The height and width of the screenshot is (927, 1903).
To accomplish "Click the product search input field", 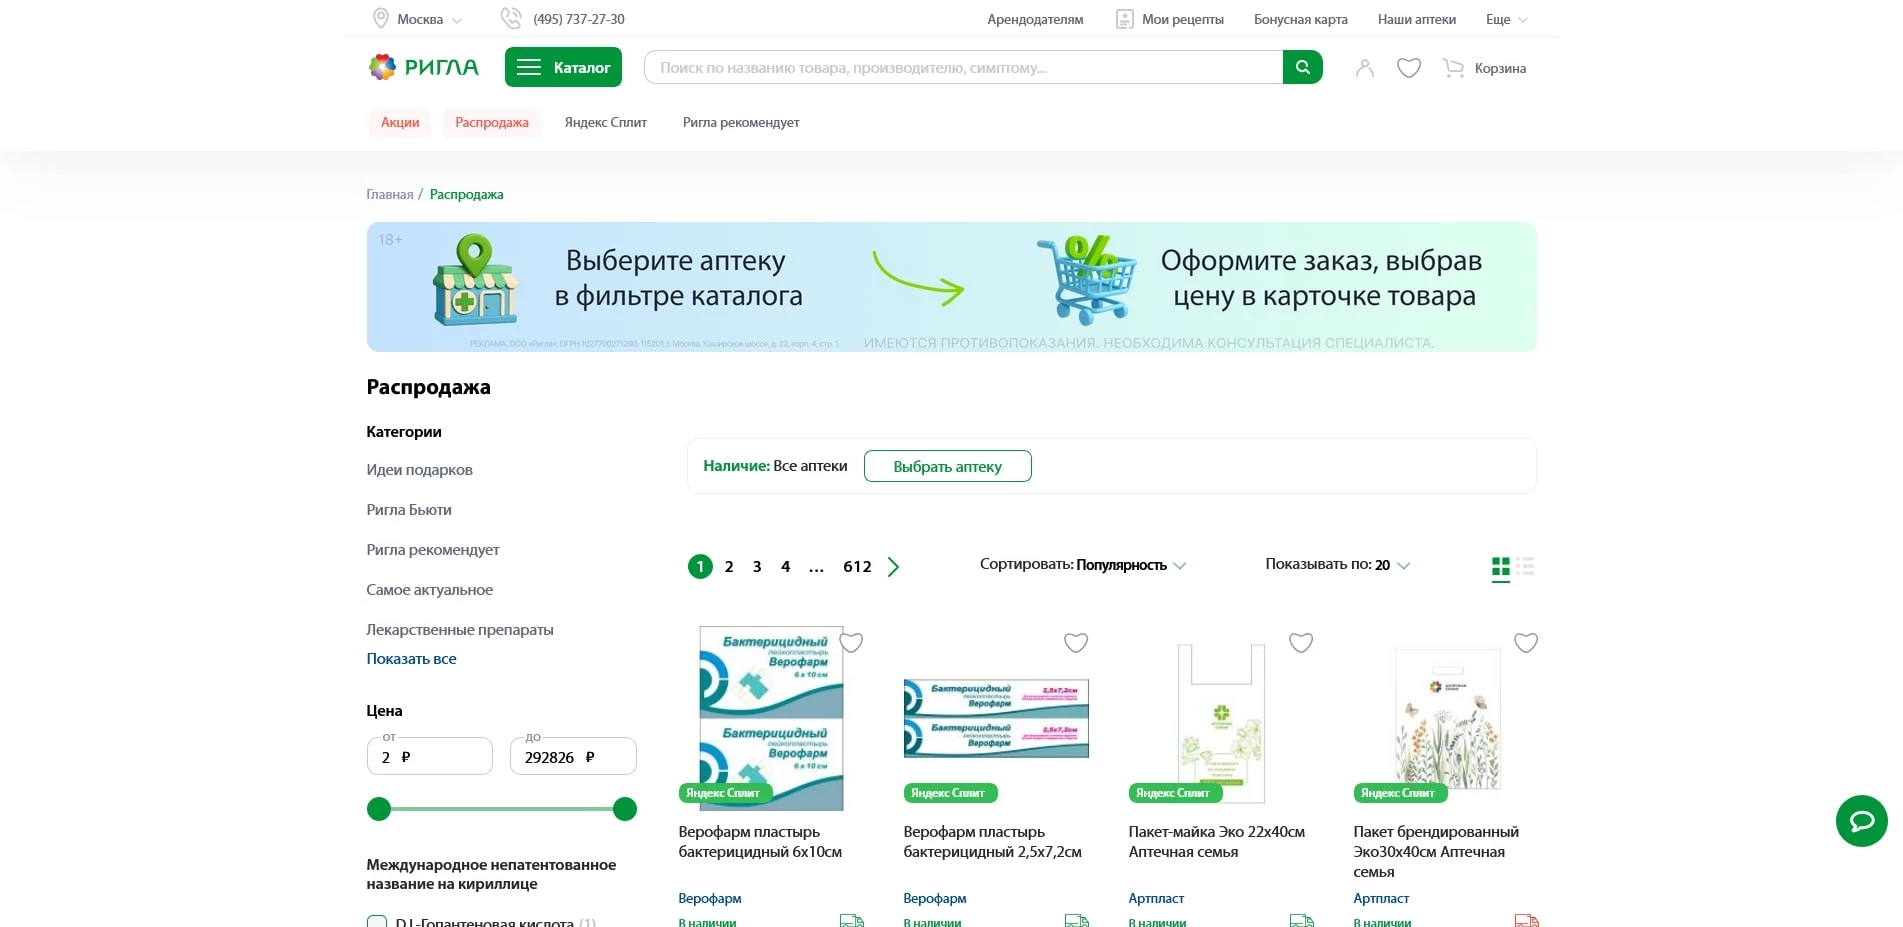I will point(962,67).
